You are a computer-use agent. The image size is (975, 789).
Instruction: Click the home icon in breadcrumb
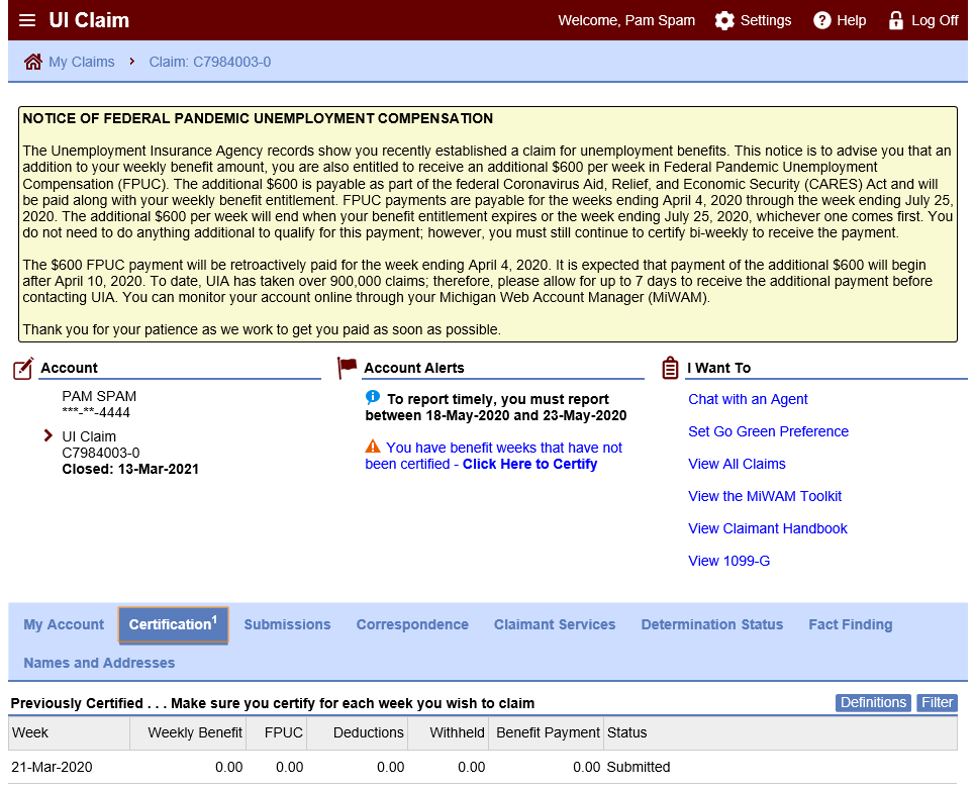pos(33,62)
